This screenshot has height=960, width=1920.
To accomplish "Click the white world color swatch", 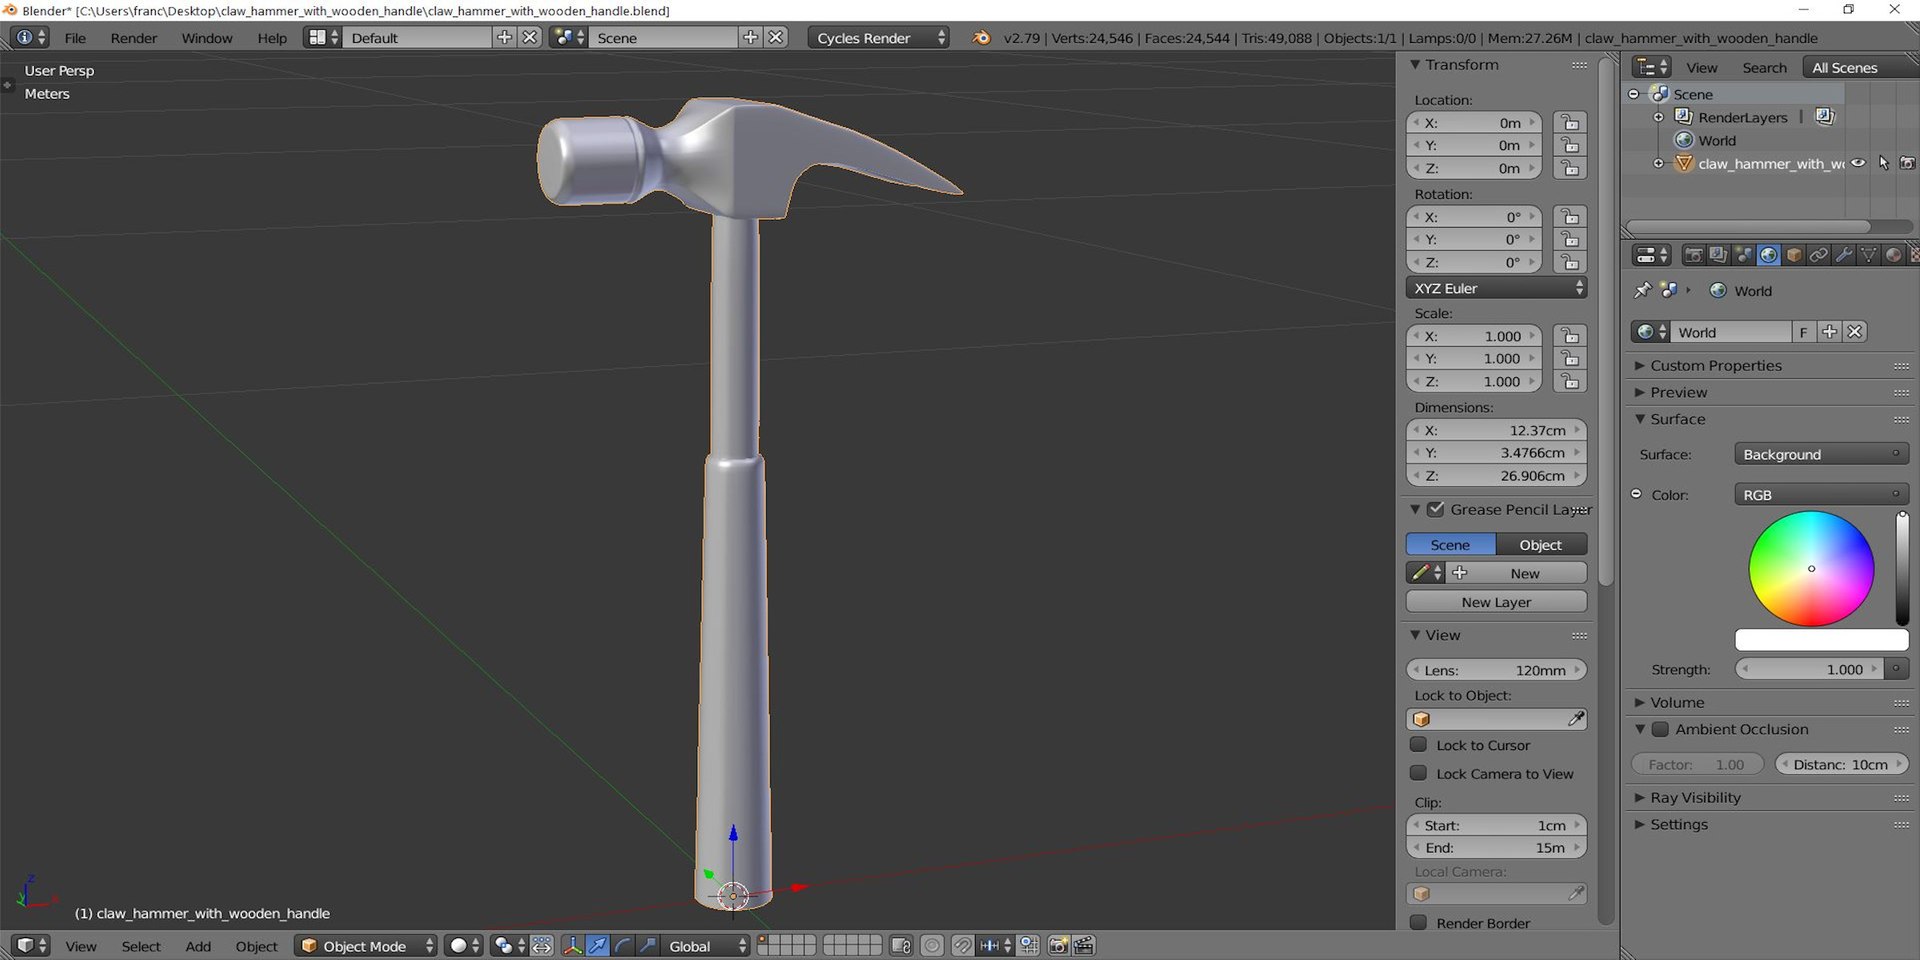I will click(x=1821, y=640).
